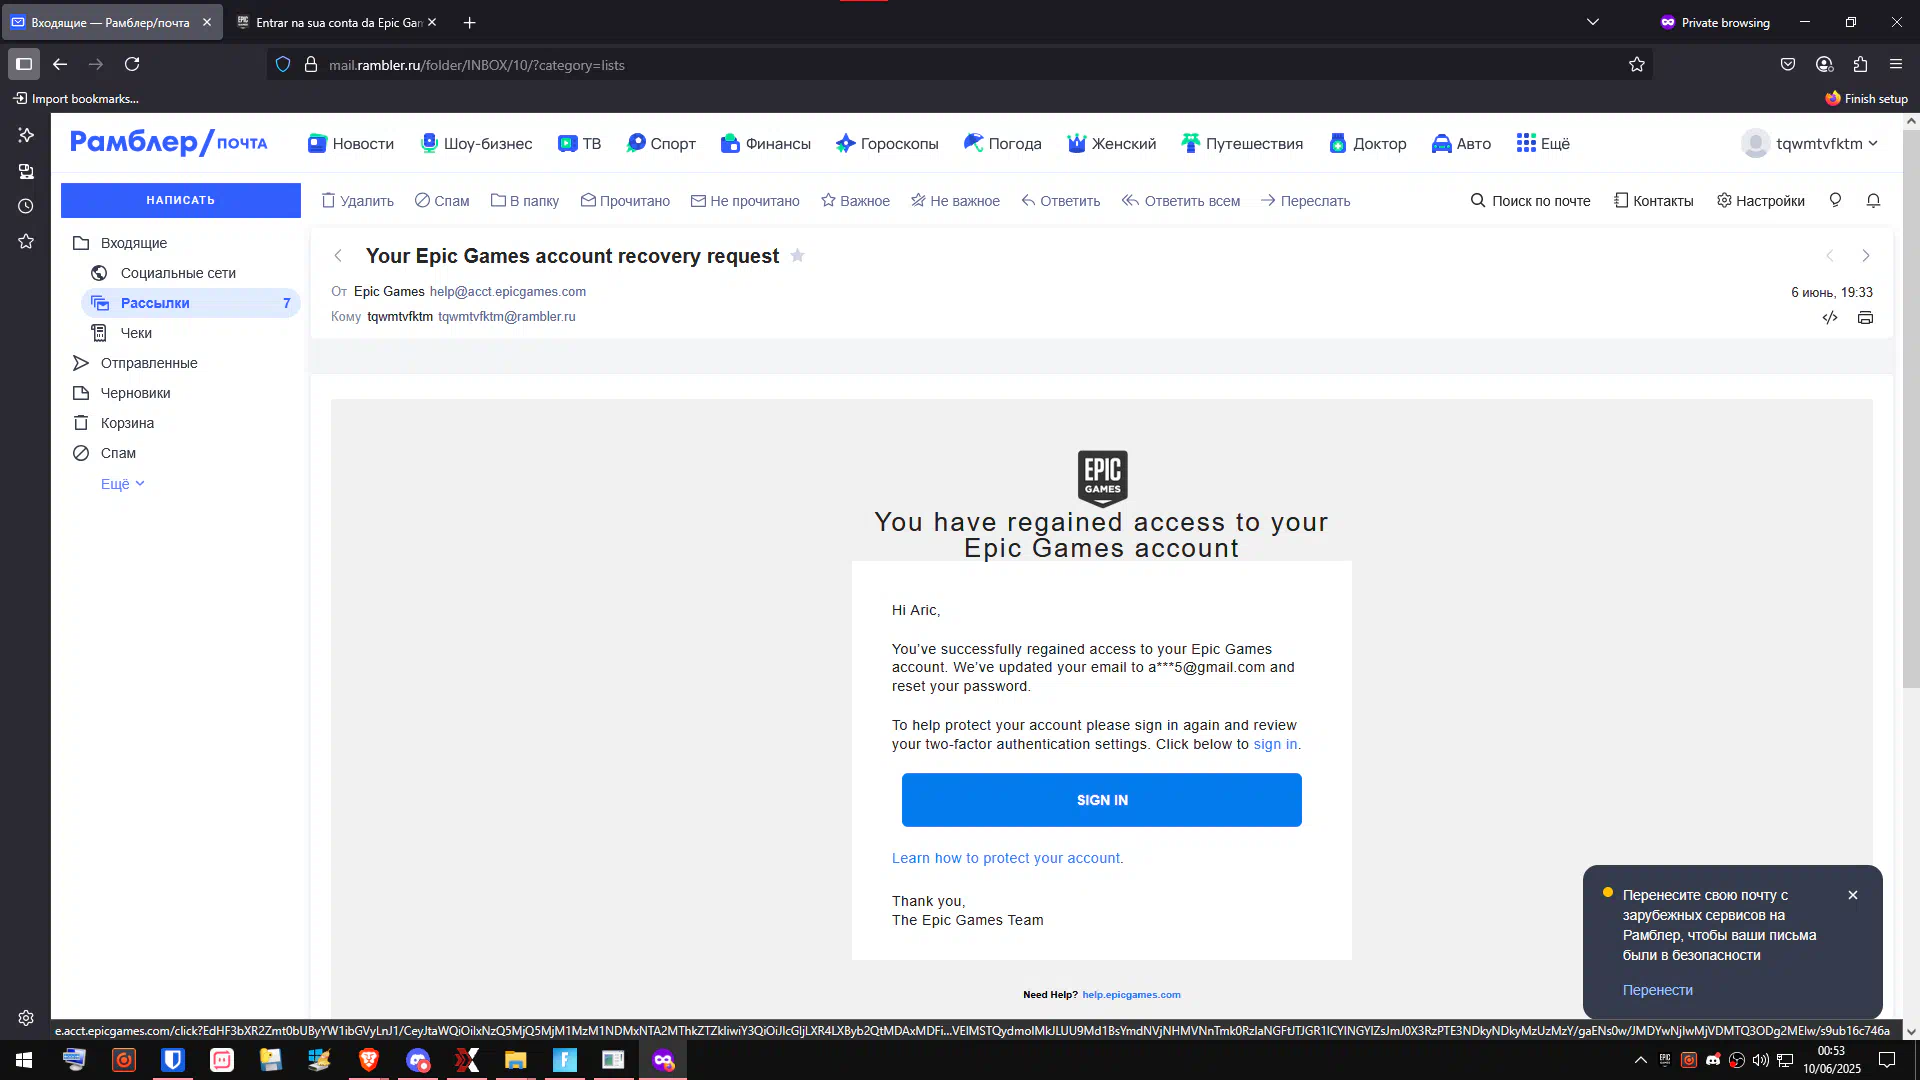This screenshot has width=1920, height=1080.
Task: Mark the email as Прочитано
Action: [x=625, y=201]
